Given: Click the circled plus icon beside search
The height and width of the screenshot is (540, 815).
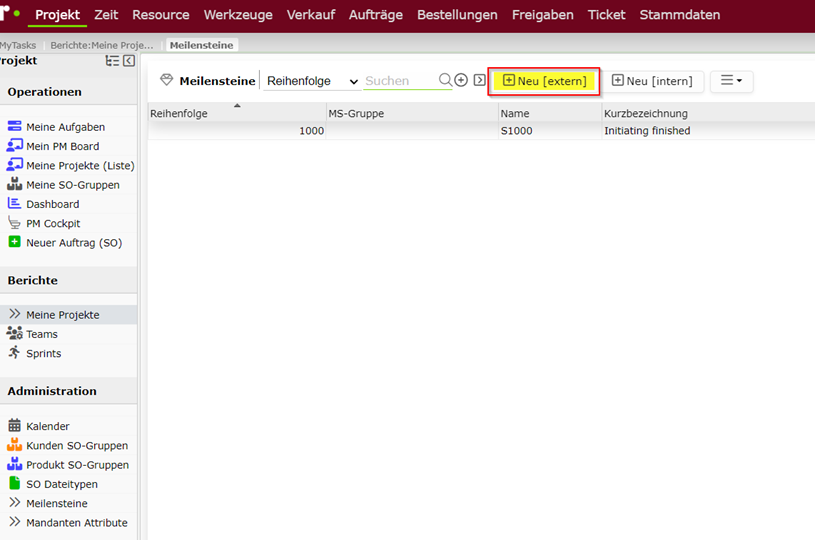Looking at the screenshot, I should 461,80.
